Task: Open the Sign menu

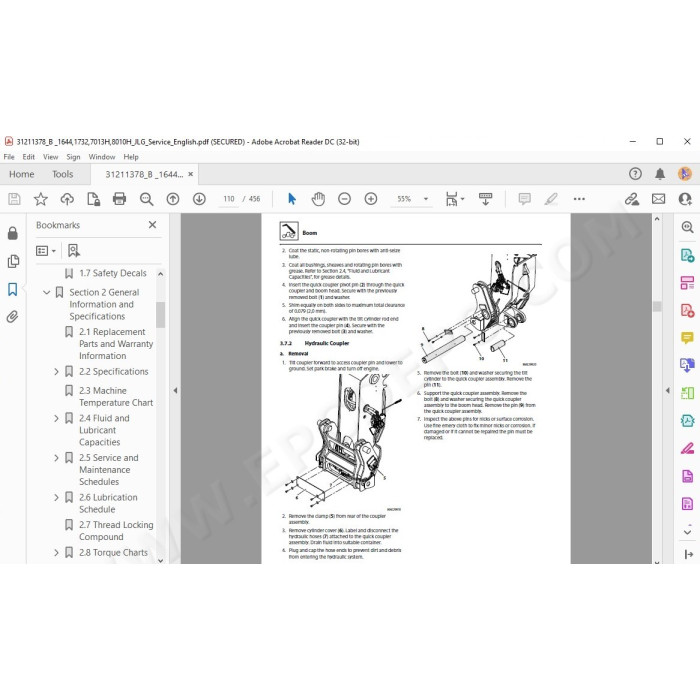Action: point(73,157)
